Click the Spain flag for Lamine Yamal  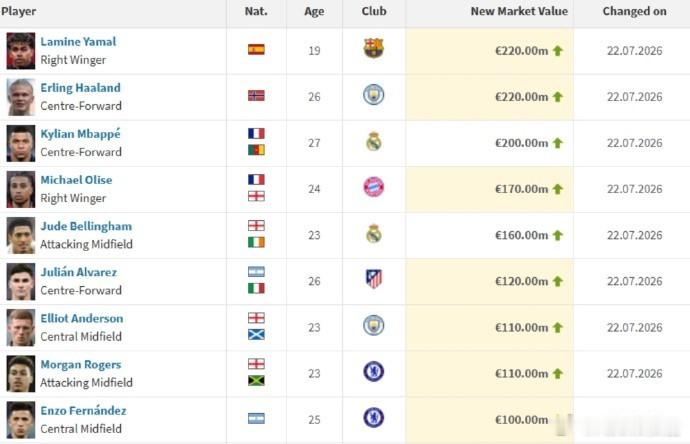(x=256, y=49)
